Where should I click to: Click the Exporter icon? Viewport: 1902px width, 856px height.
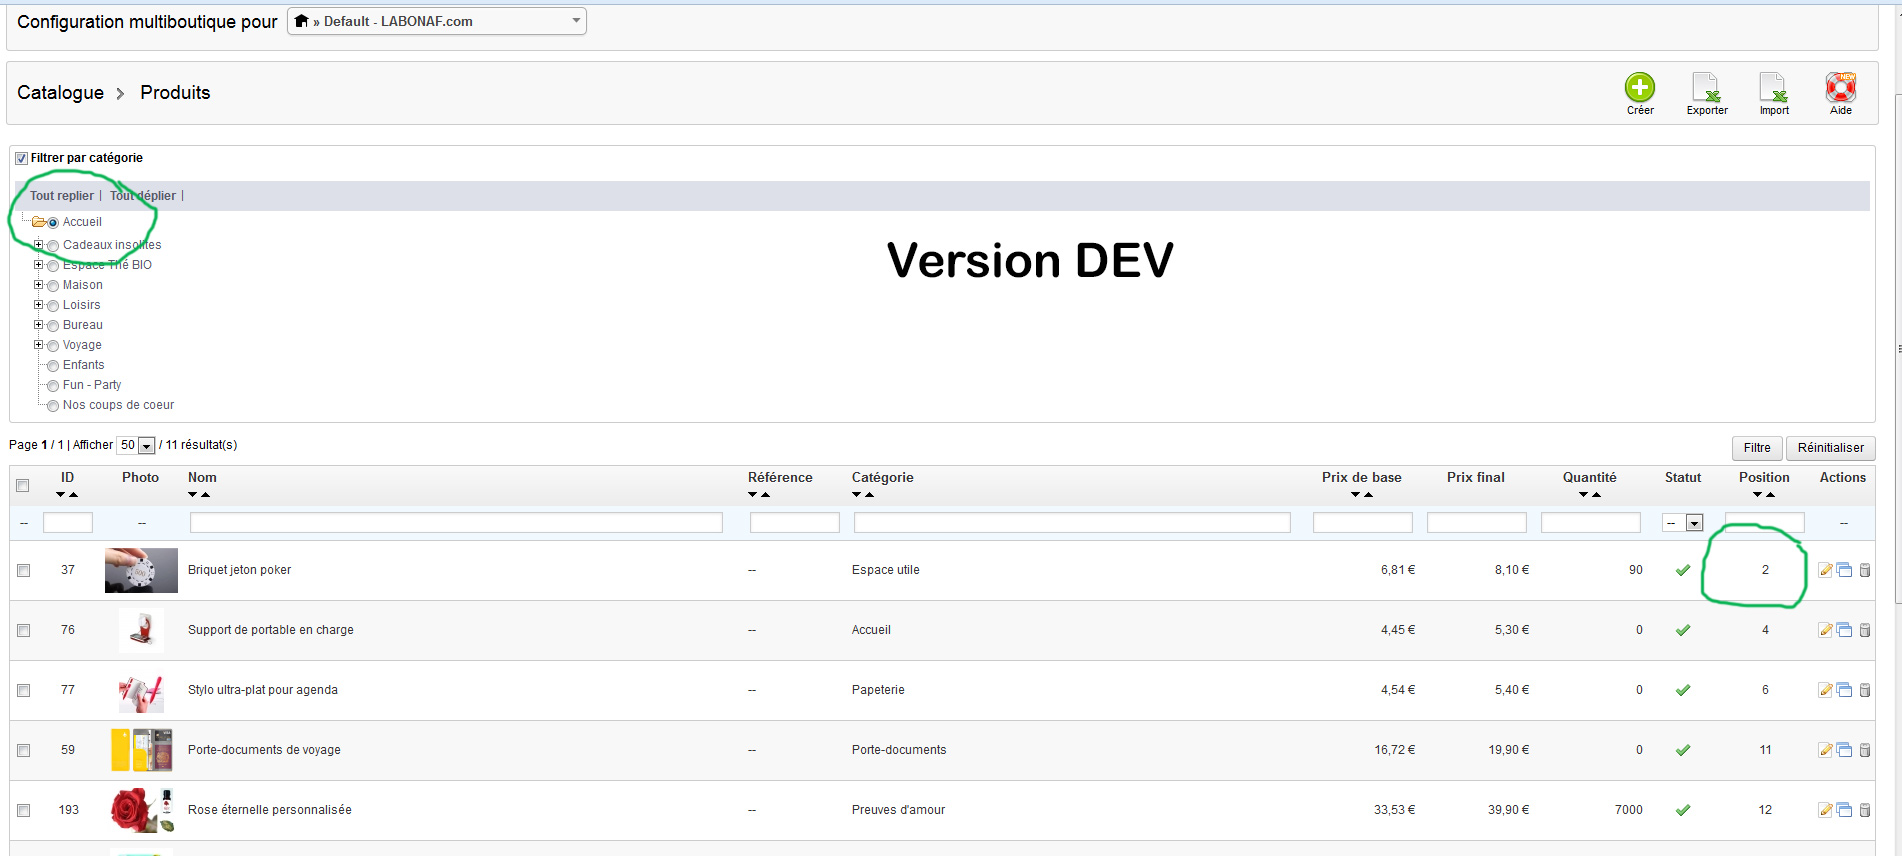tap(1706, 88)
